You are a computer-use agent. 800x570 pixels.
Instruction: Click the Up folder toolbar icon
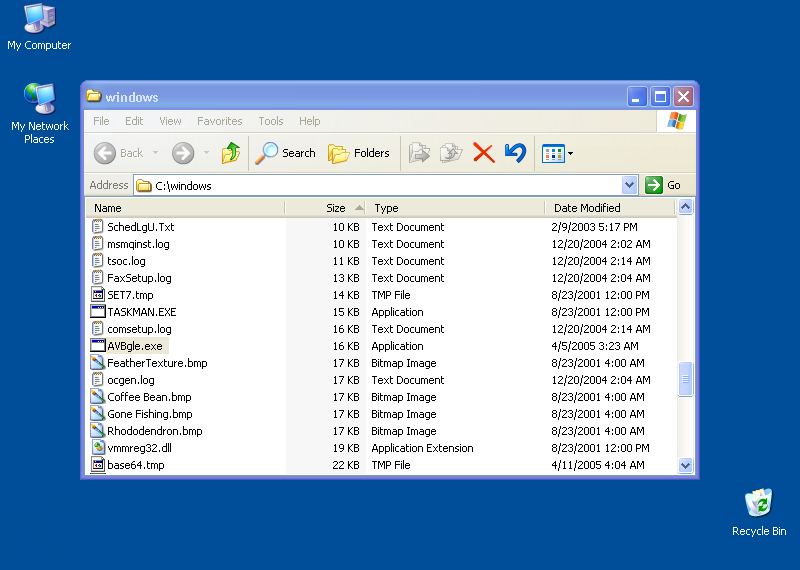click(231, 153)
